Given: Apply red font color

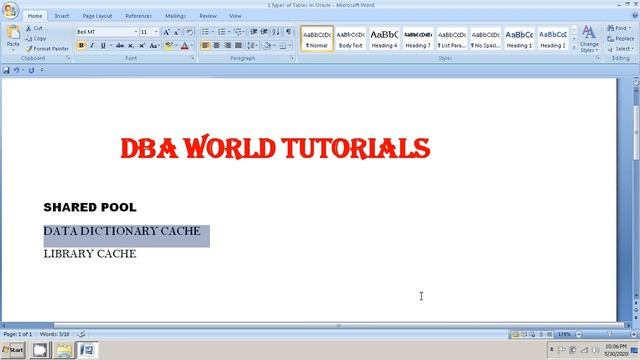Looking at the screenshot, I should coord(184,46).
